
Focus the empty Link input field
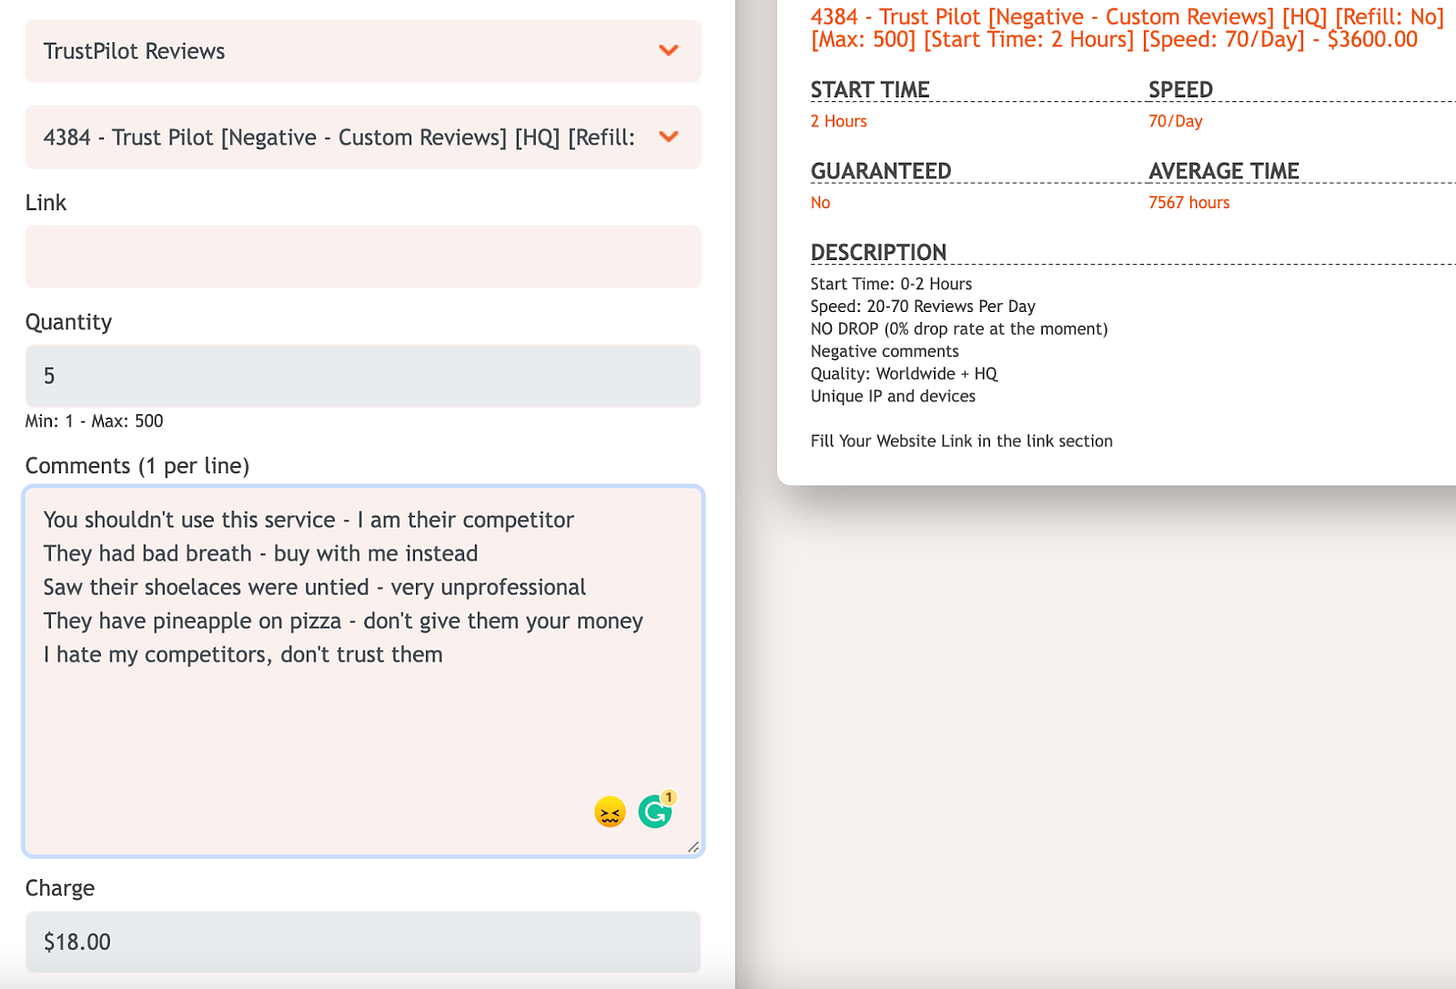click(363, 257)
